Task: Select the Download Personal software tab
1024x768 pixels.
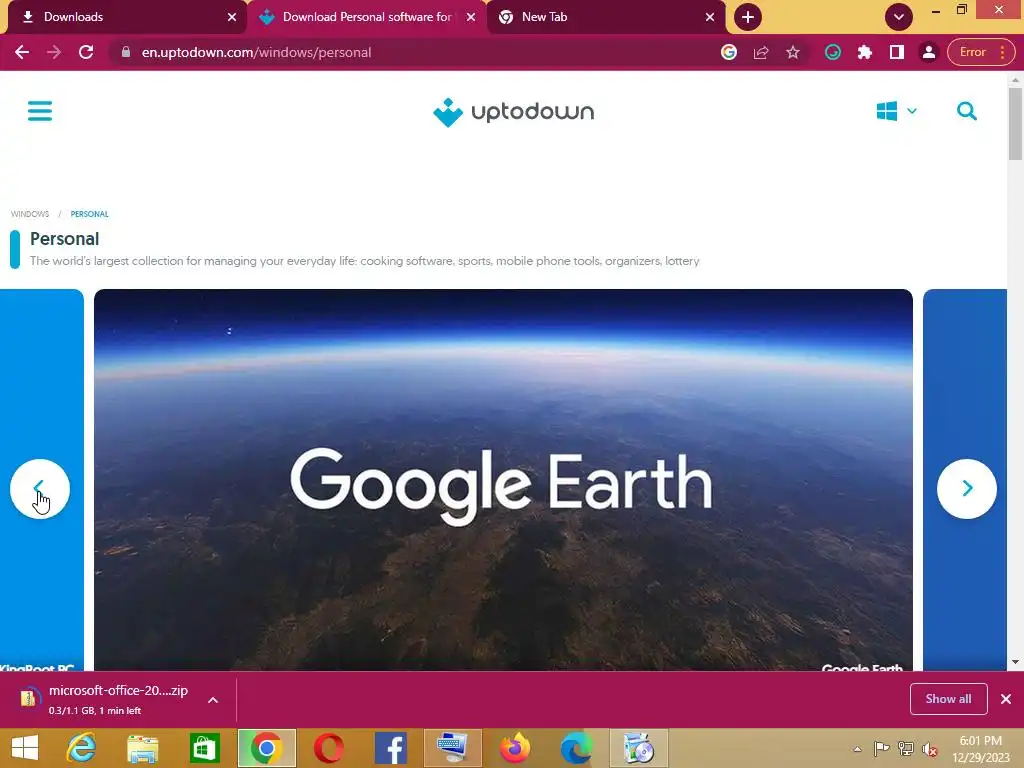Action: [x=367, y=17]
